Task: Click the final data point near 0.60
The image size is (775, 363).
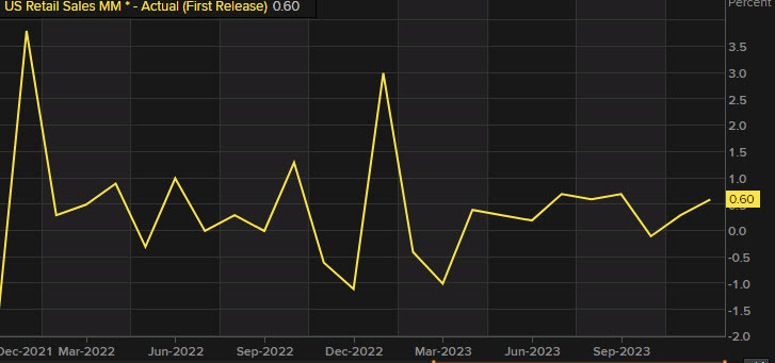Action: [x=710, y=199]
